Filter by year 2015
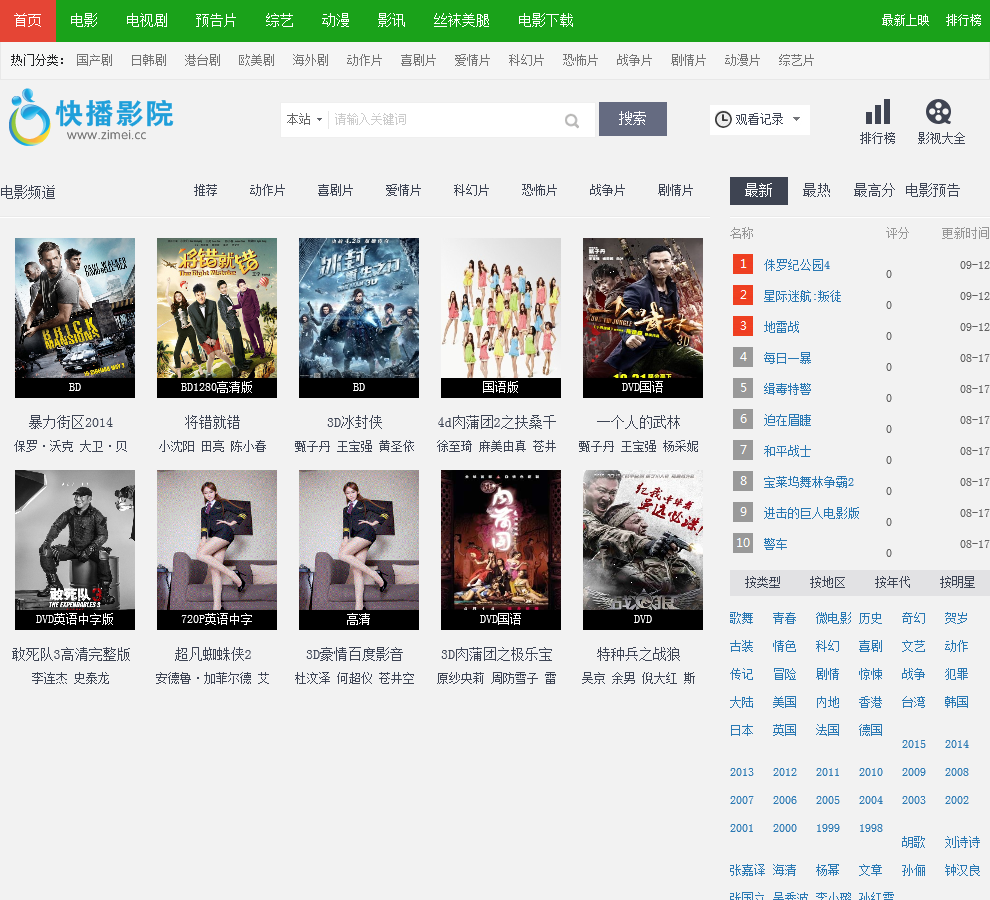The image size is (990, 900). coord(914,744)
